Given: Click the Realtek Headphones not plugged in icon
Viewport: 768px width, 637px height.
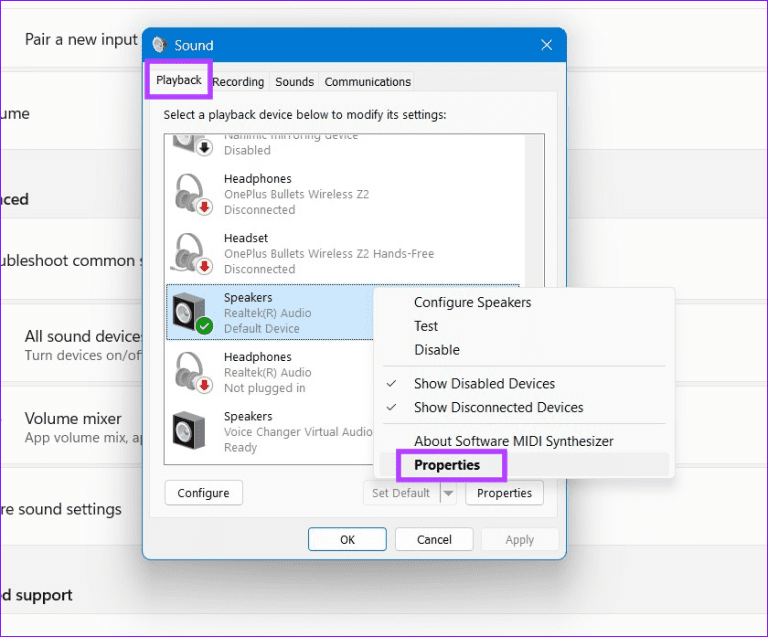Looking at the screenshot, I should [x=192, y=372].
